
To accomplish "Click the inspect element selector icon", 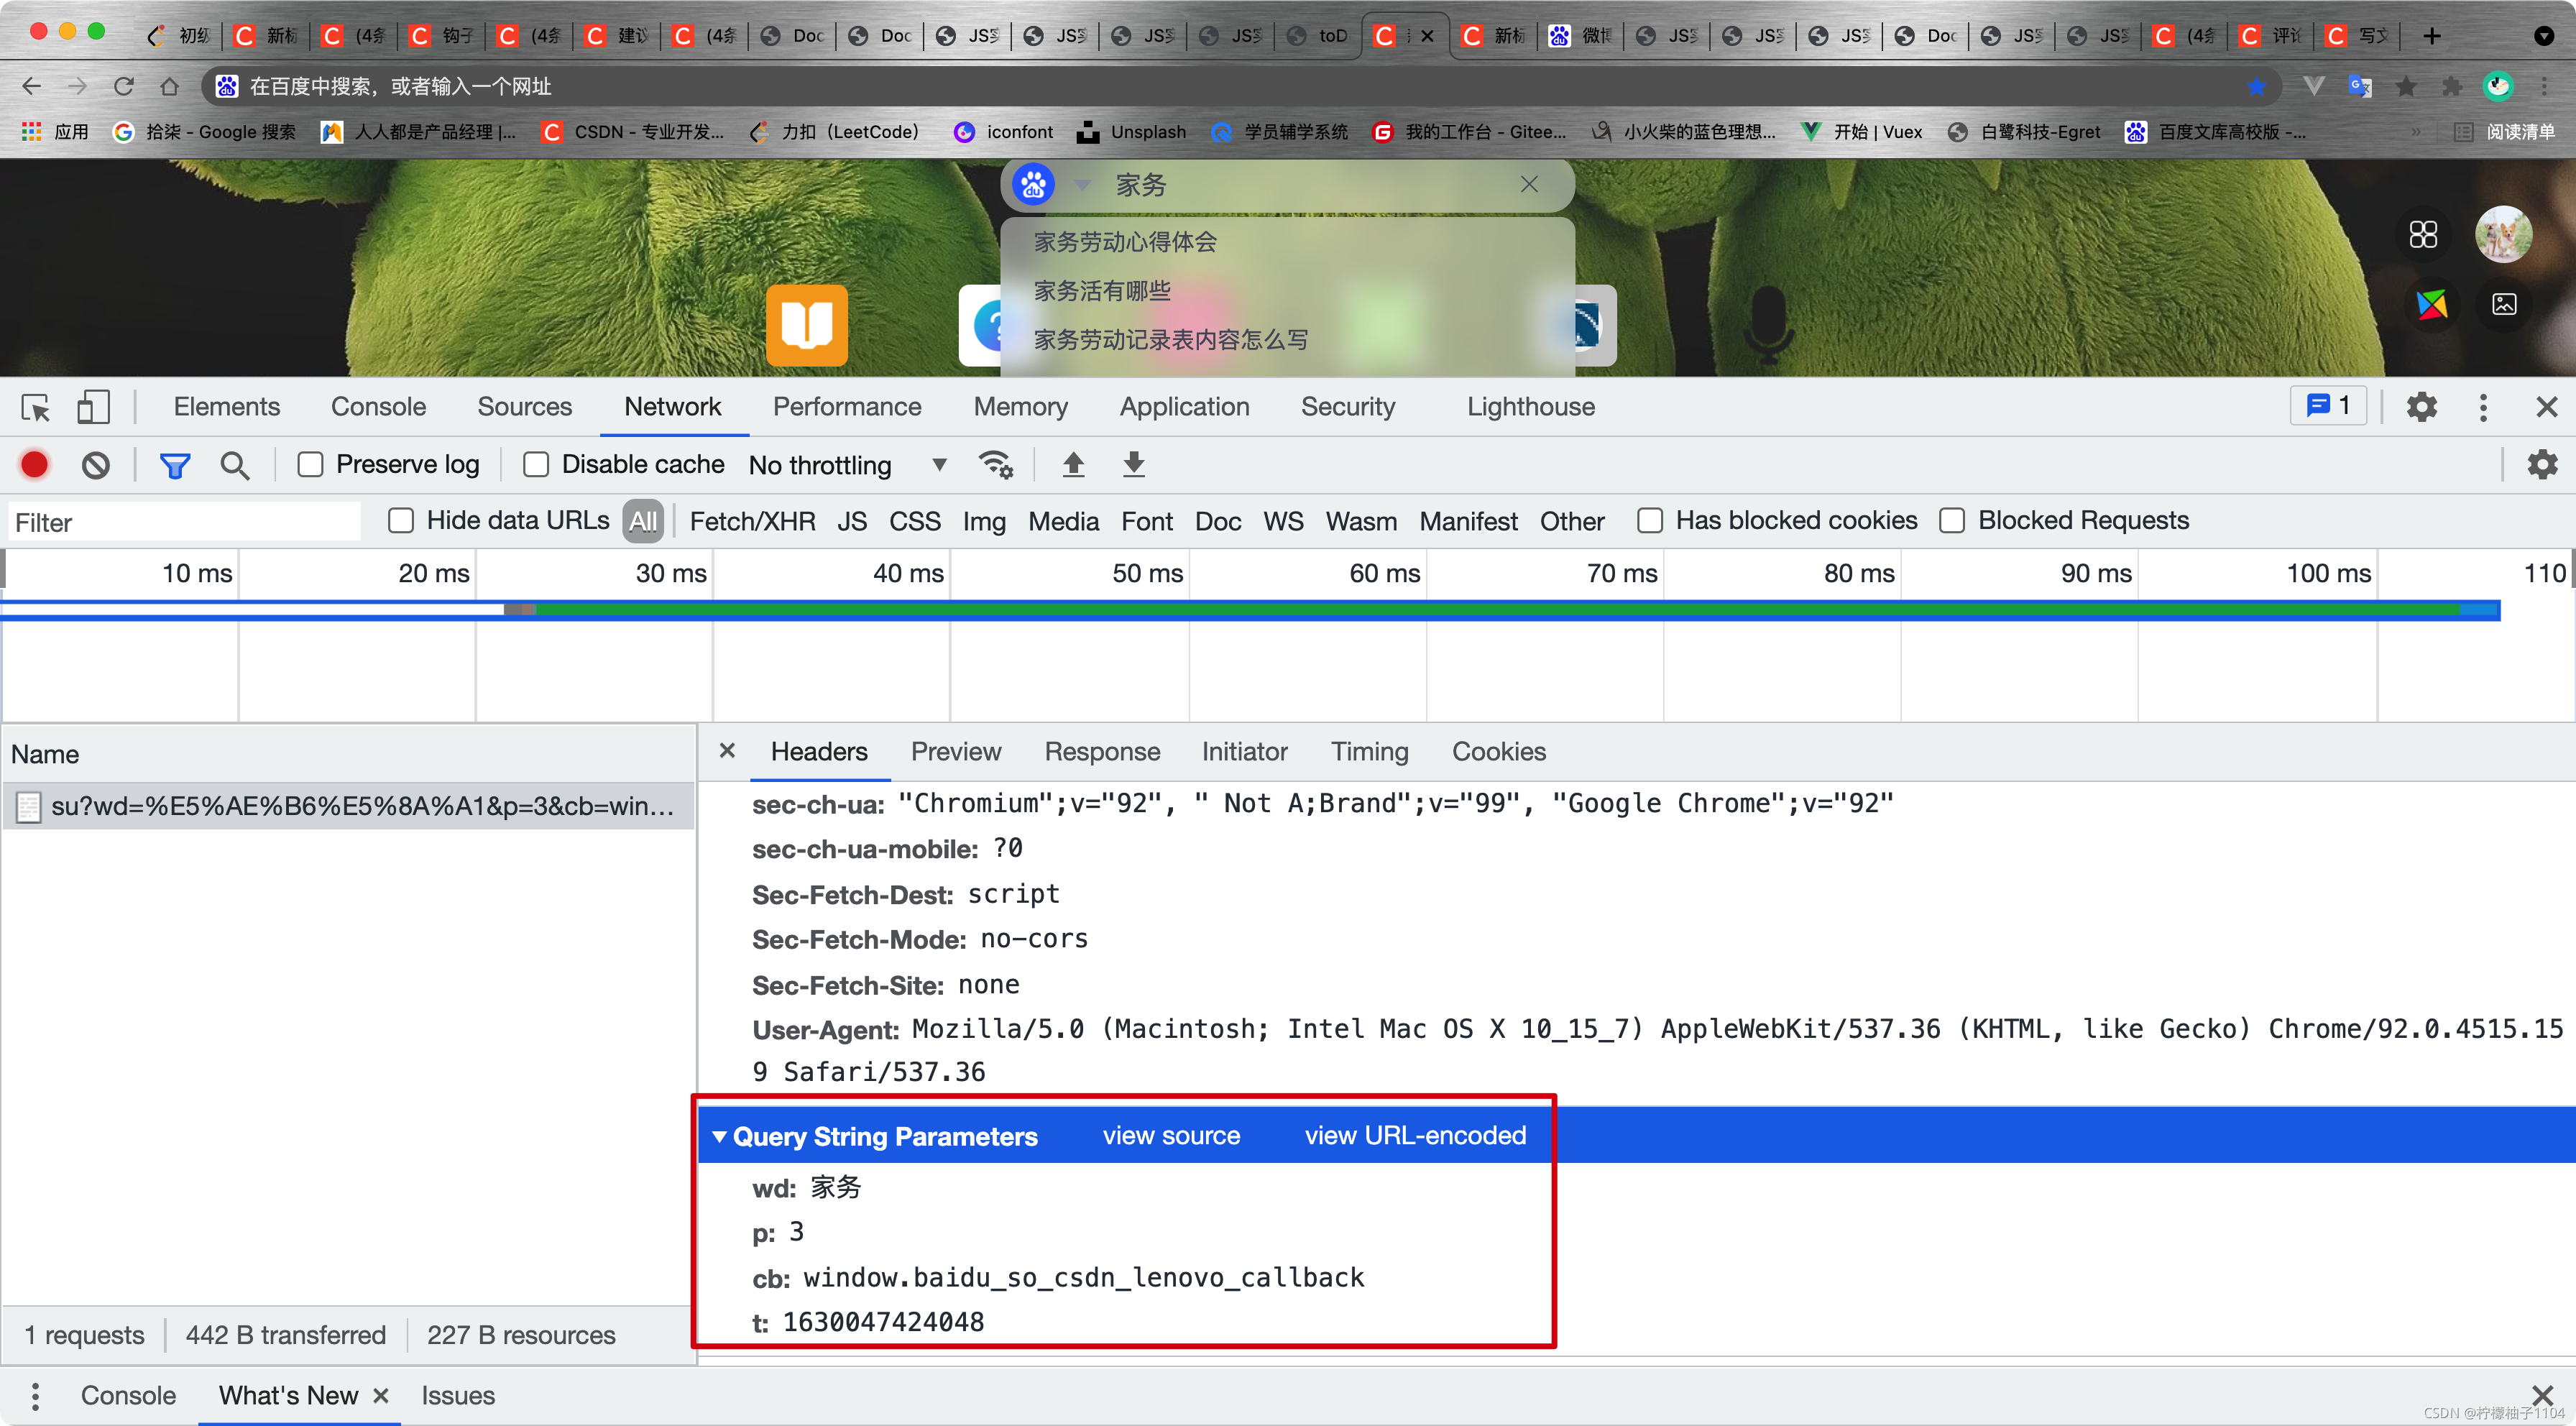I will (x=36, y=407).
